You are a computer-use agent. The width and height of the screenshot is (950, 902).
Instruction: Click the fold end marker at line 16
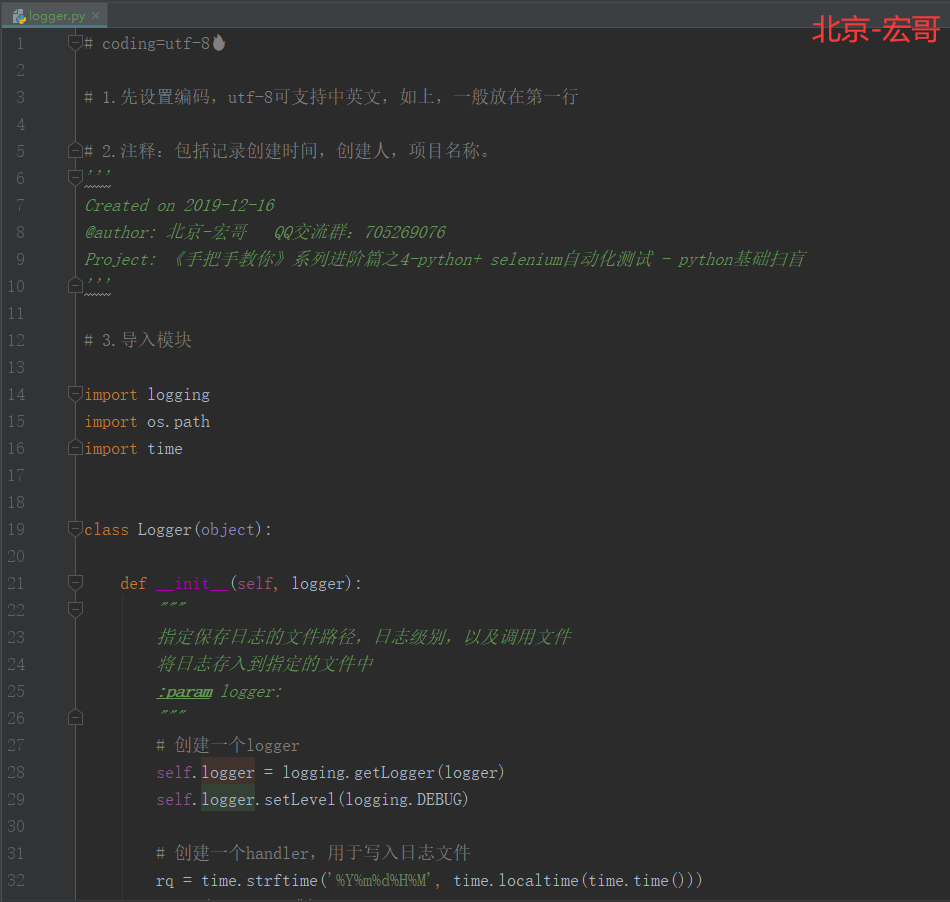75,448
